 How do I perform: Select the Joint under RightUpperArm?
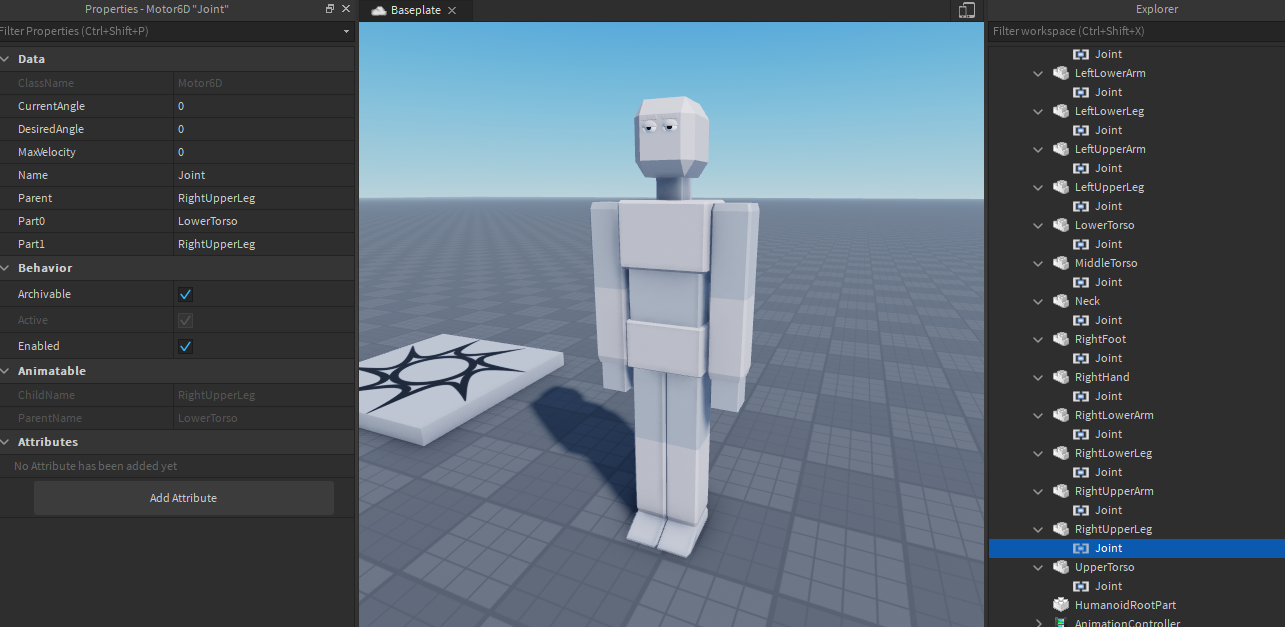tap(1108, 510)
